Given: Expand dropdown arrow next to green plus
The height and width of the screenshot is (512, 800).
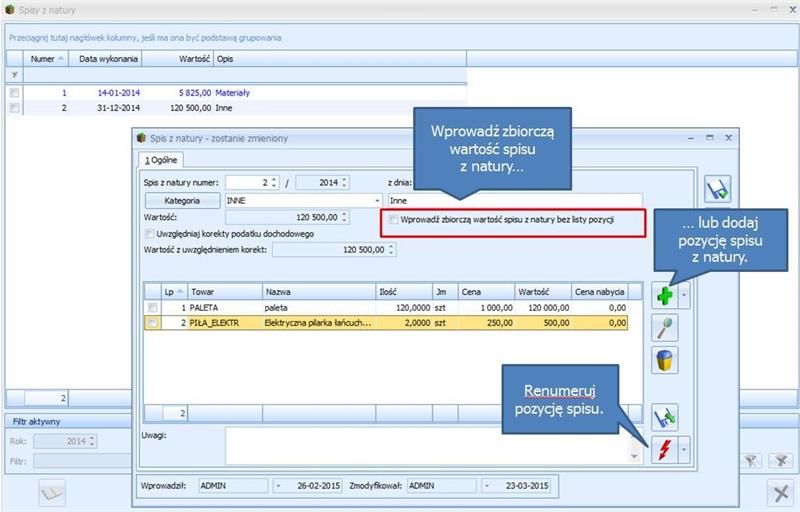Looking at the screenshot, I should pyautogui.click(x=684, y=296).
